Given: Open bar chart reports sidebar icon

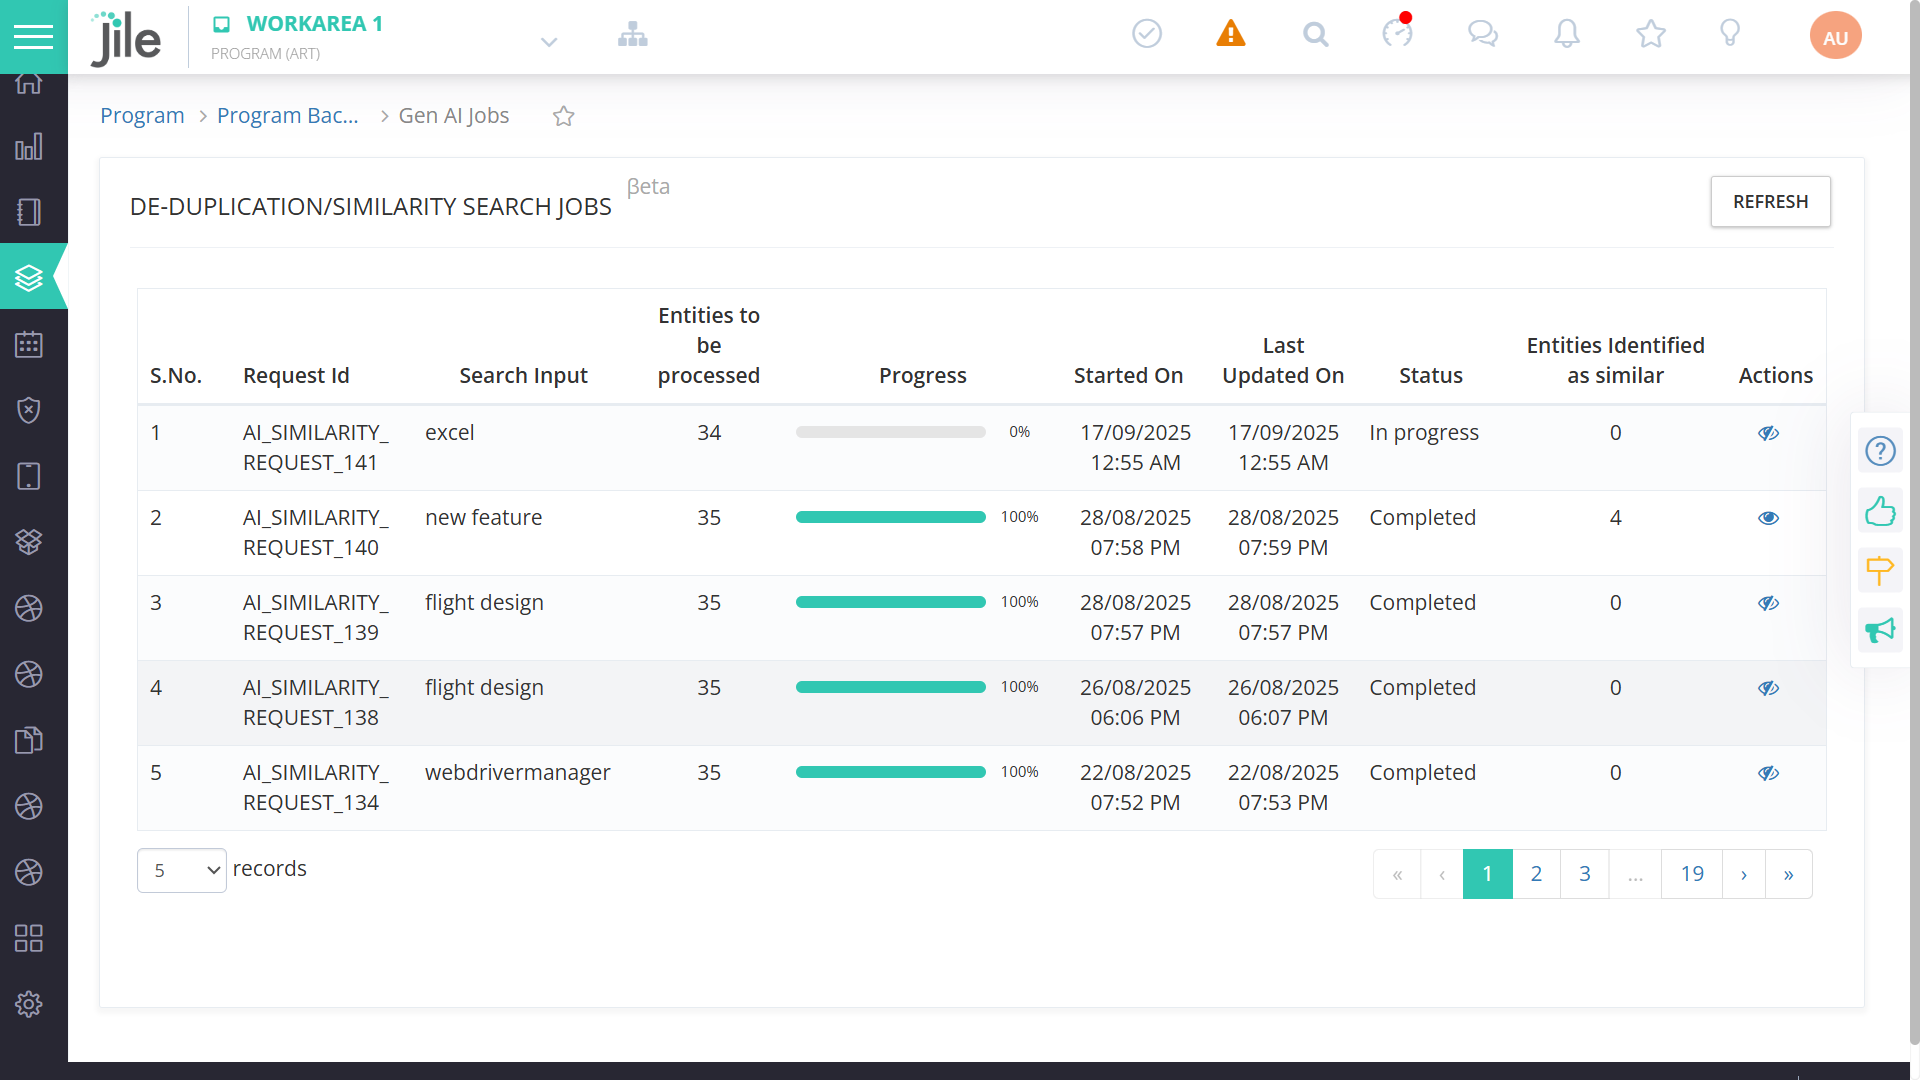Looking at the screenshot, I should [x=29, y=147].
